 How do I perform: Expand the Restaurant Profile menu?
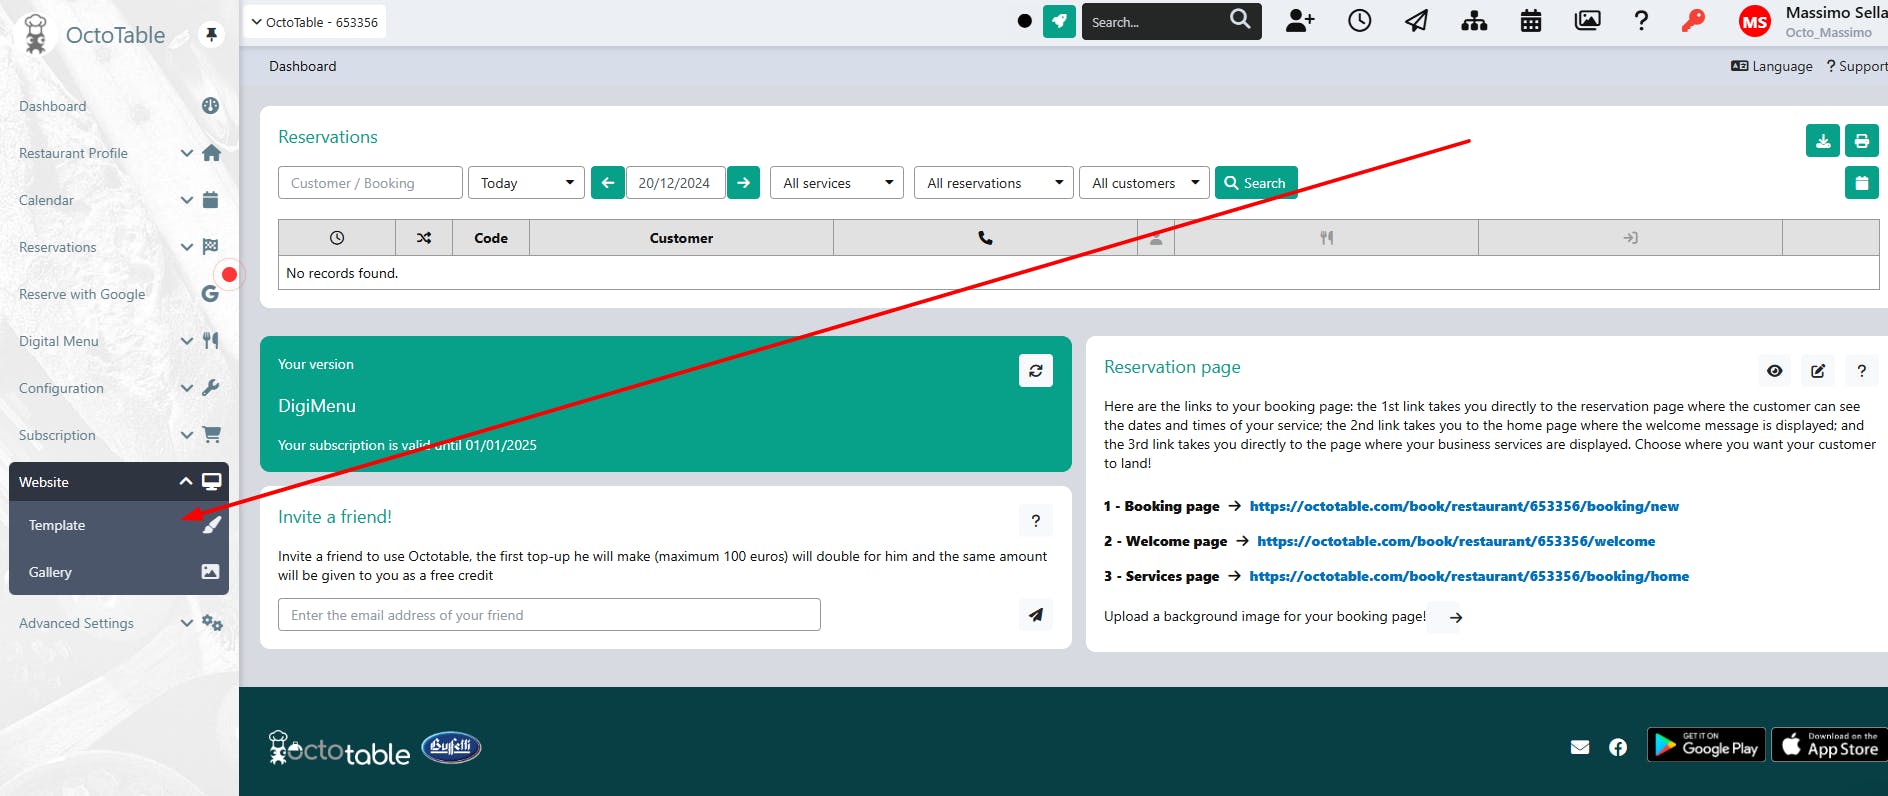pyautogui.click(x=119, y=153)
